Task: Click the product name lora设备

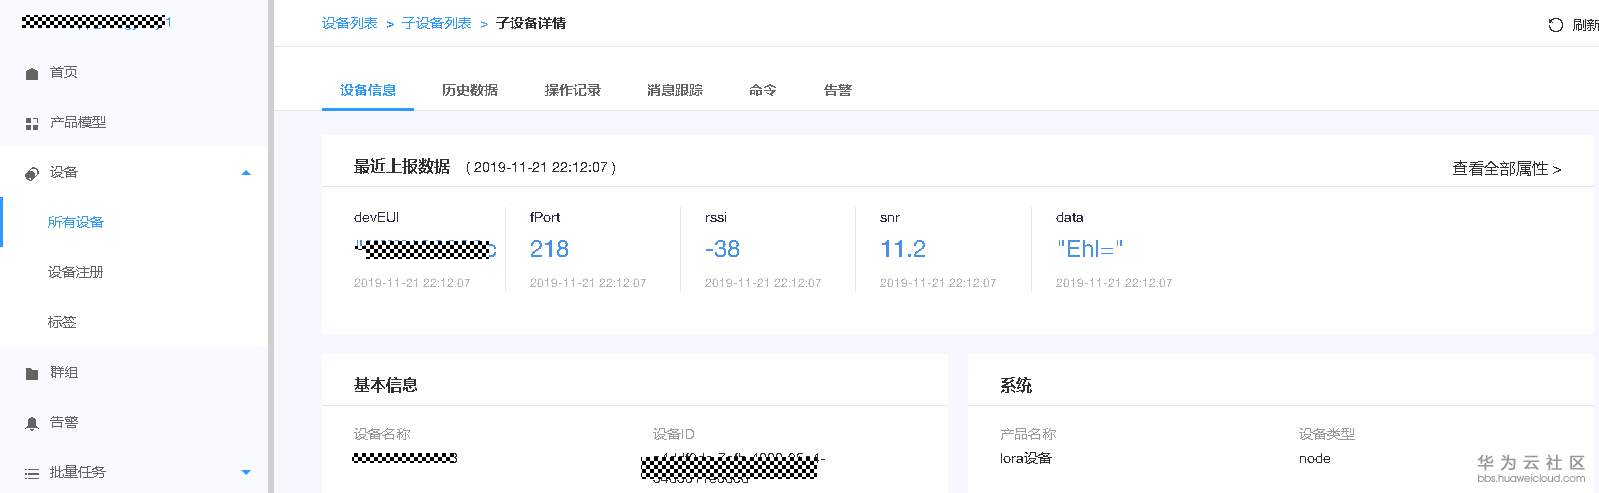Action: tap(1026, 458)
